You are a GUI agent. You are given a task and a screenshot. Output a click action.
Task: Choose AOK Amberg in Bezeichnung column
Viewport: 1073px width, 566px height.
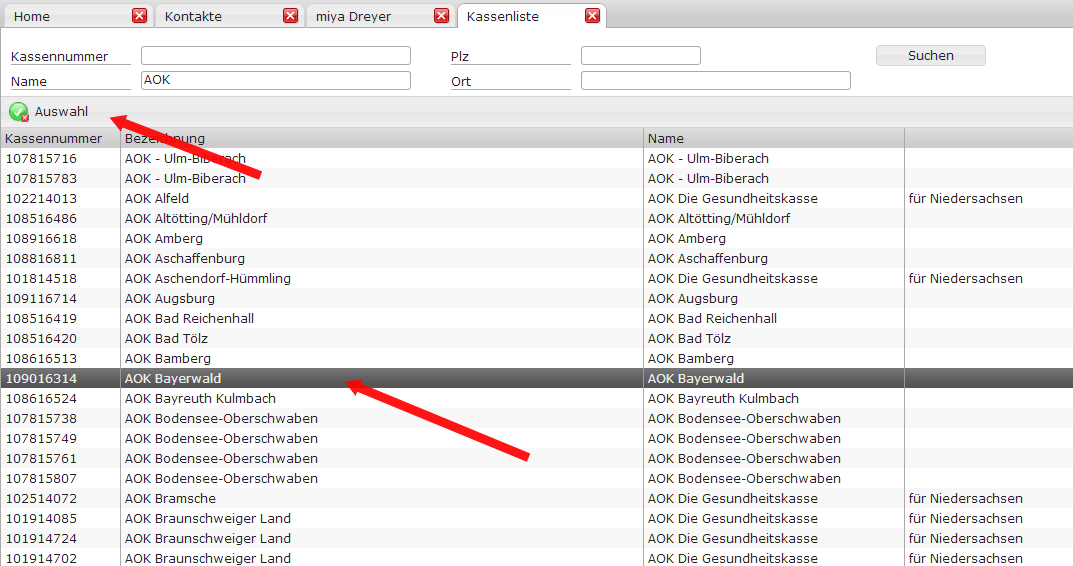click(x=164, y=238)
